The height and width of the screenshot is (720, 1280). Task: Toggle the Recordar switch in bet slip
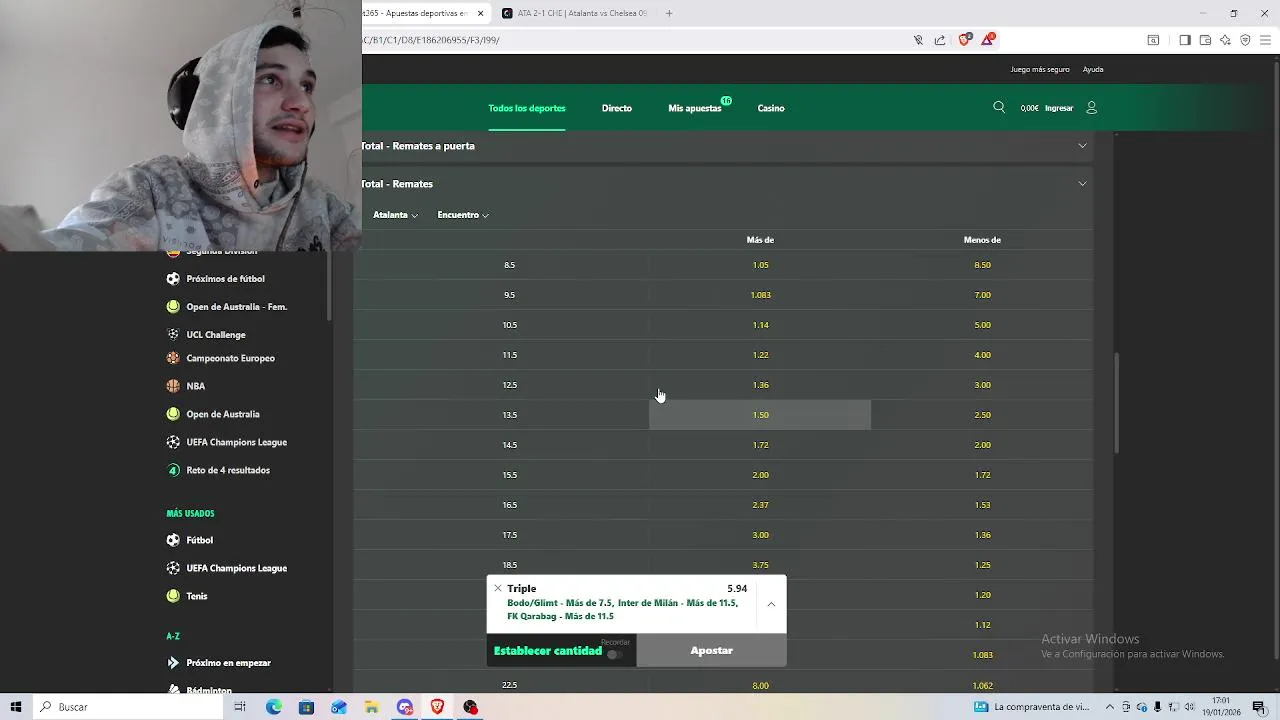click(614, 654)
